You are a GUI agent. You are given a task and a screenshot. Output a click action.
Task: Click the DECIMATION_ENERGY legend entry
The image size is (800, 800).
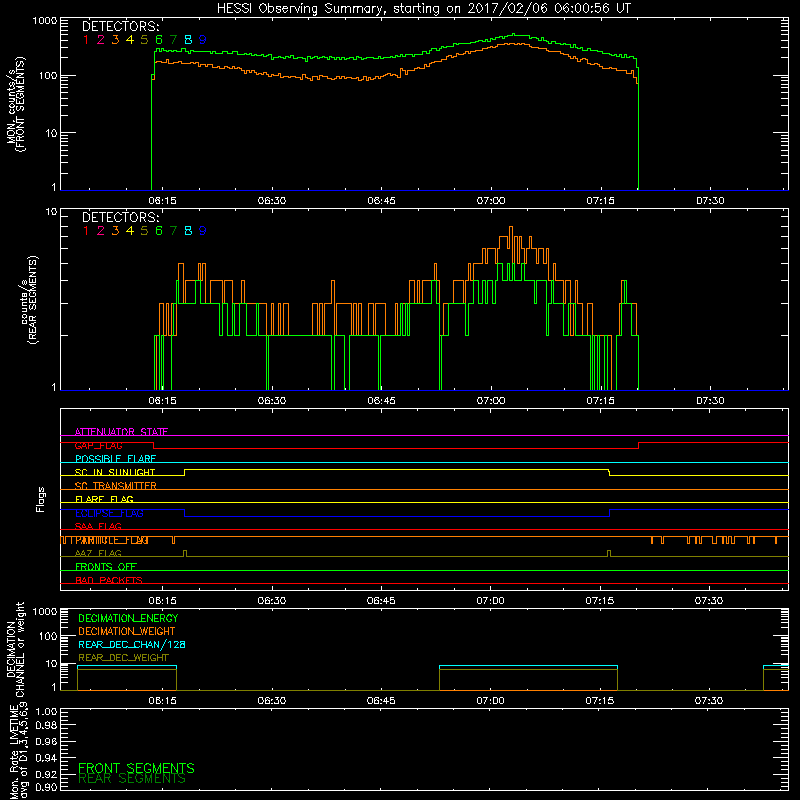click(x=128, y=618)
